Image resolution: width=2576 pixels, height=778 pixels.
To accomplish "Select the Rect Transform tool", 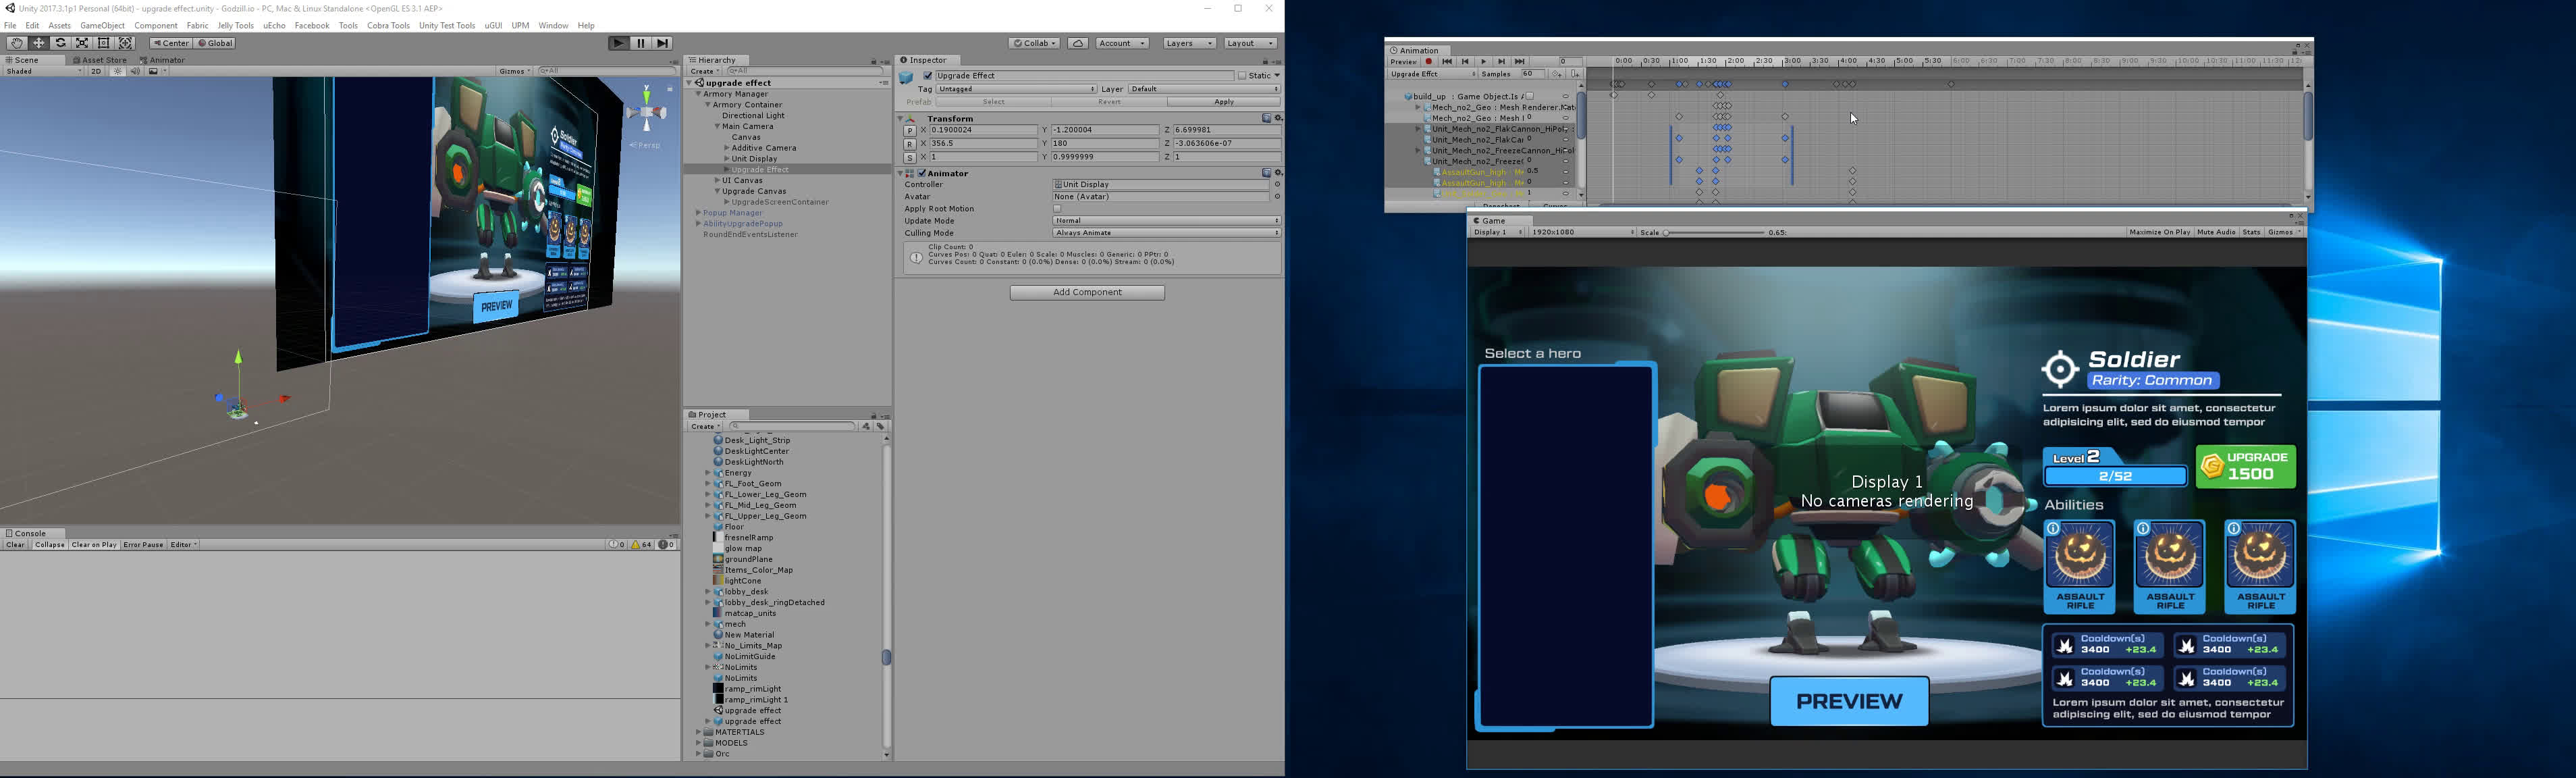I will click(104, 43).
